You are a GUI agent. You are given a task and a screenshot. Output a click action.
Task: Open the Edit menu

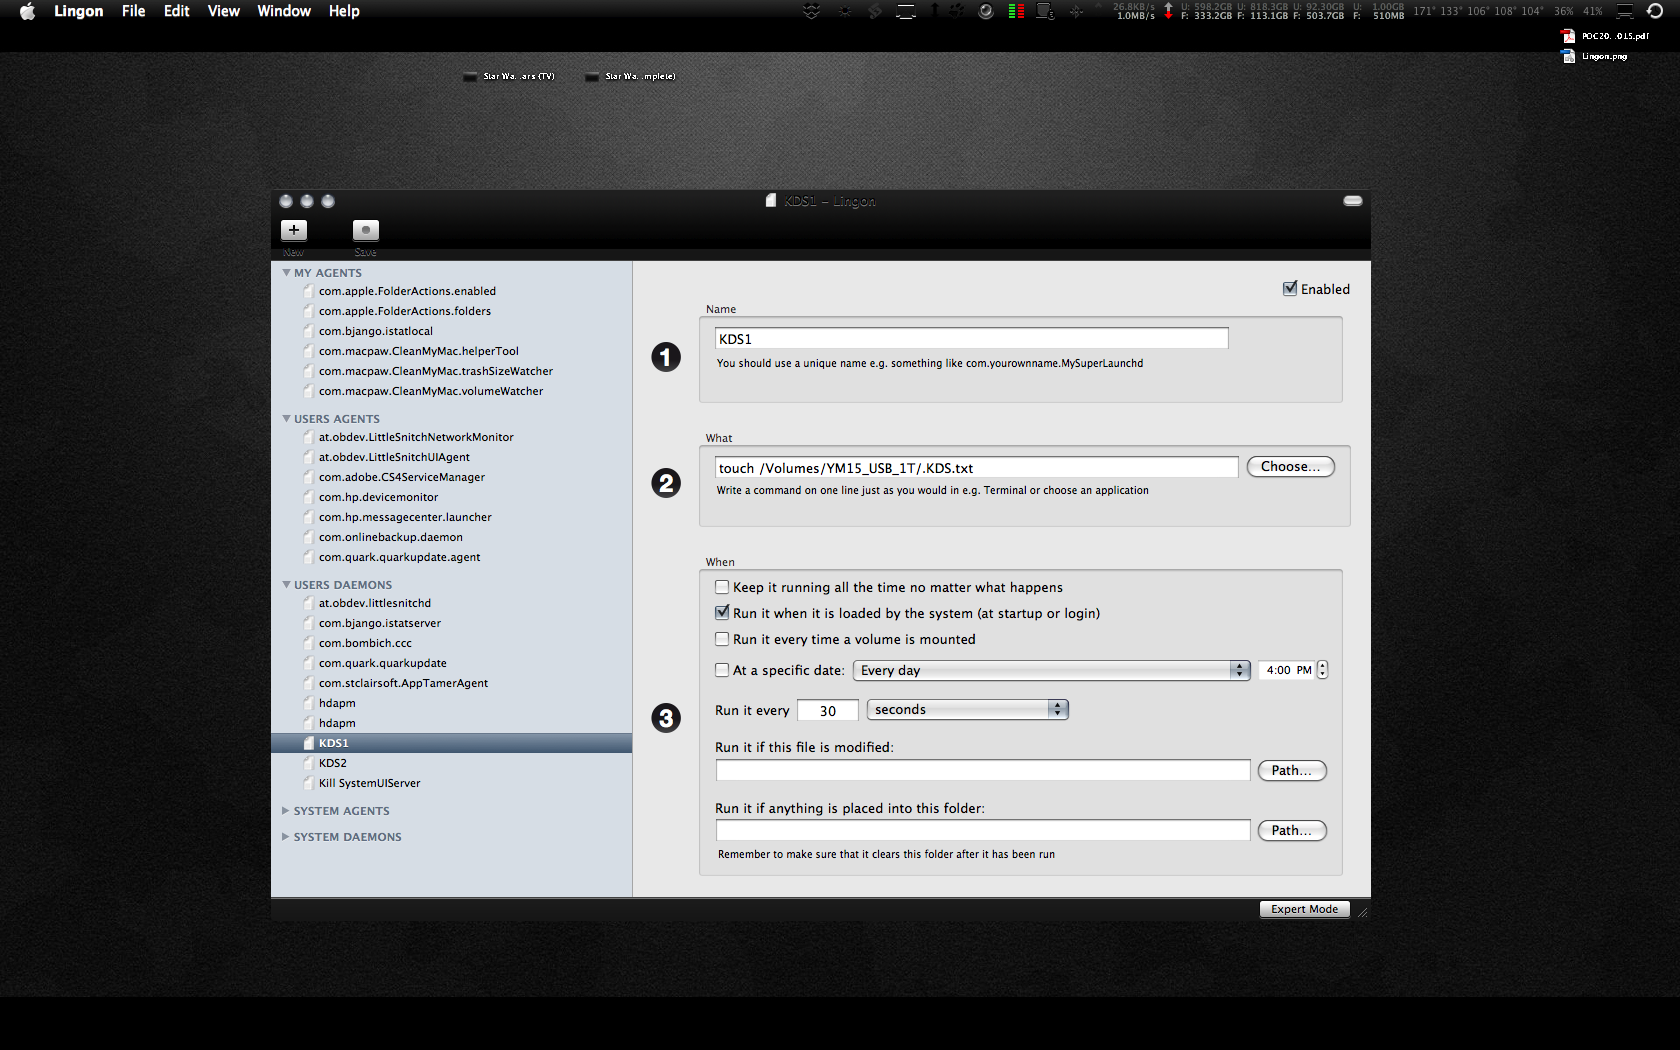click(177, 11)
